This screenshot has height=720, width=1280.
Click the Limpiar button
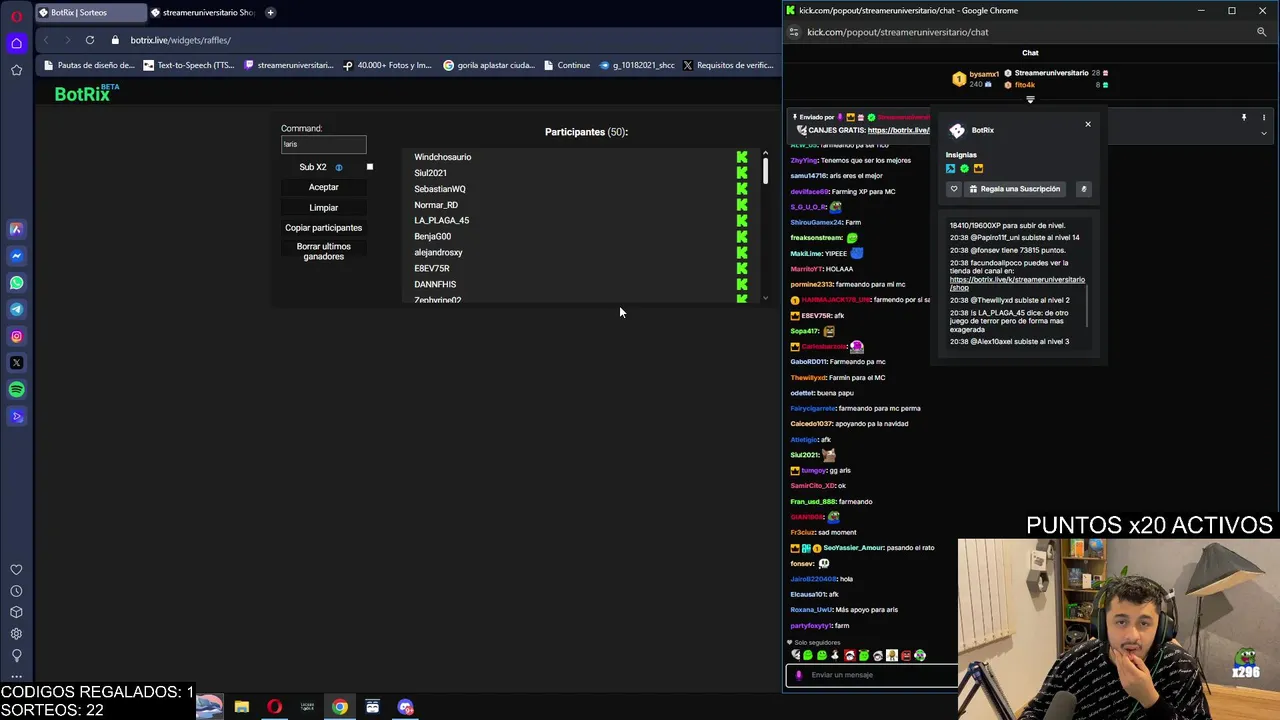(323, 208)
